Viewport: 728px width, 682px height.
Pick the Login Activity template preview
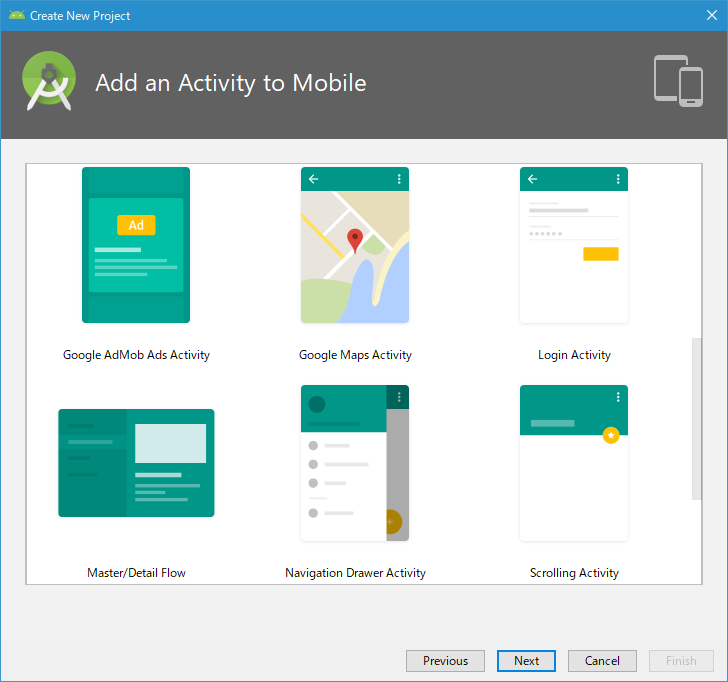574,245
